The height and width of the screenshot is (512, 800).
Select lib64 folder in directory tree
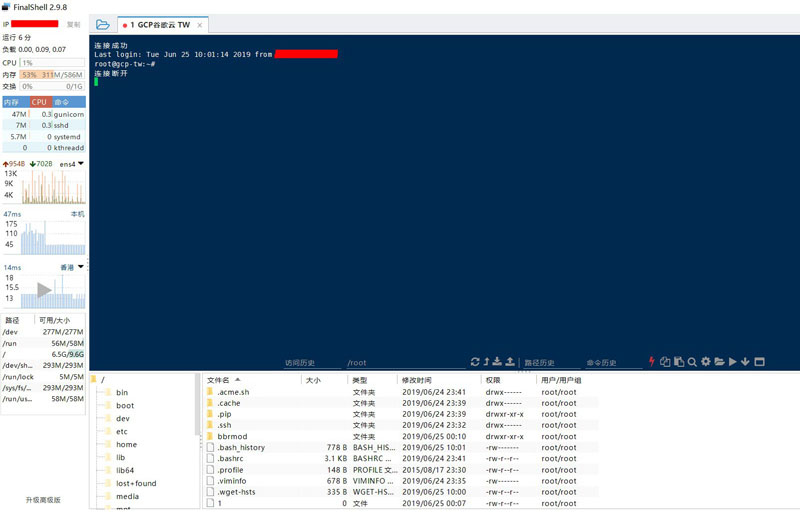(124, 471)
